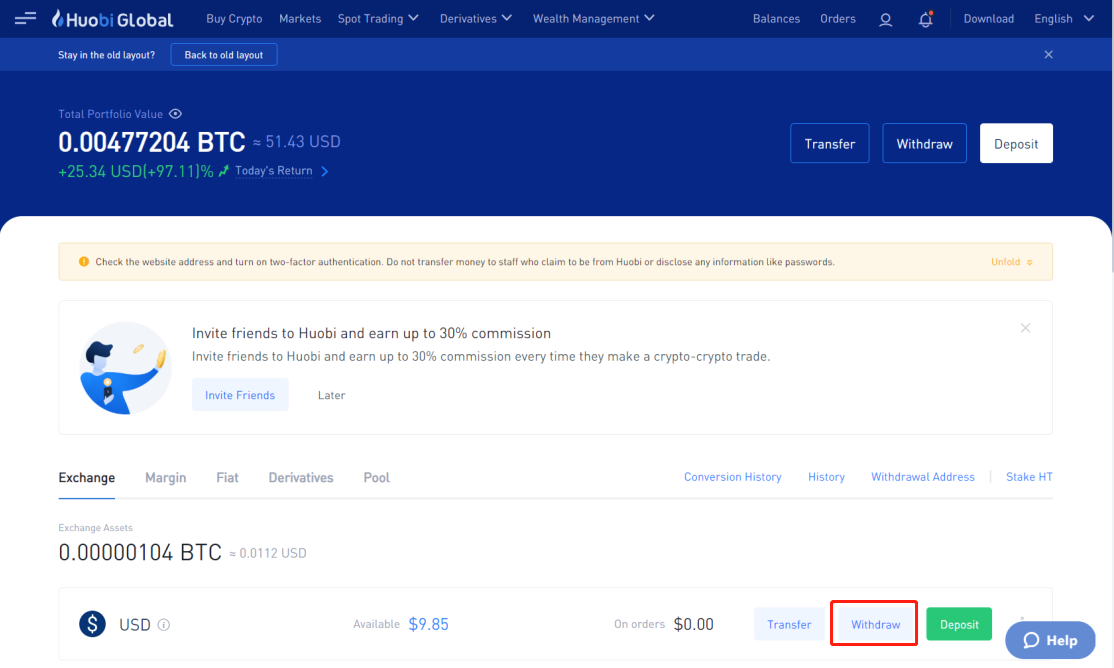This screenshot has width=1114, height=668.
Task: Click the green Deposit button for USD
Action: 959,624
